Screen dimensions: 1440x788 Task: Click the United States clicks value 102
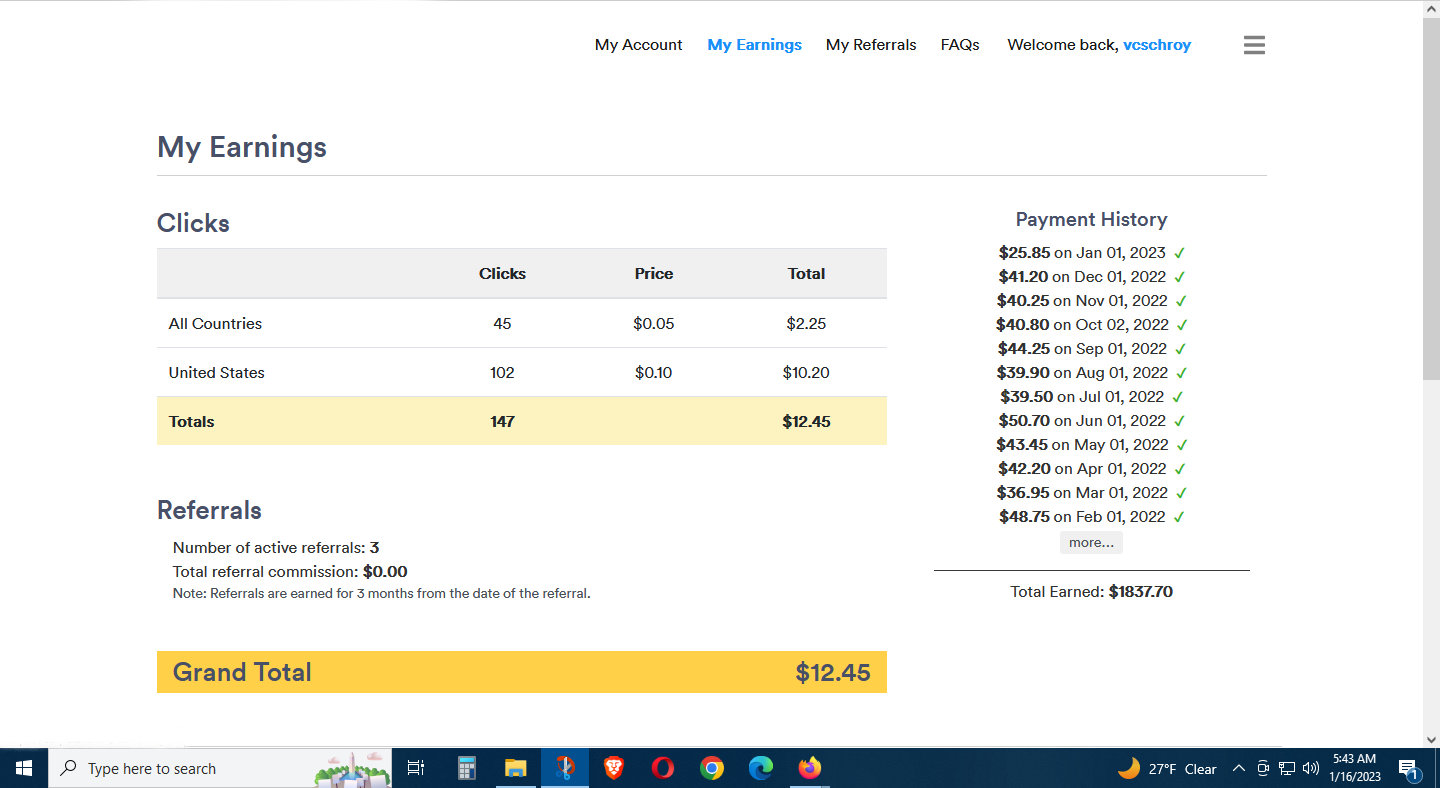[502, 373]
